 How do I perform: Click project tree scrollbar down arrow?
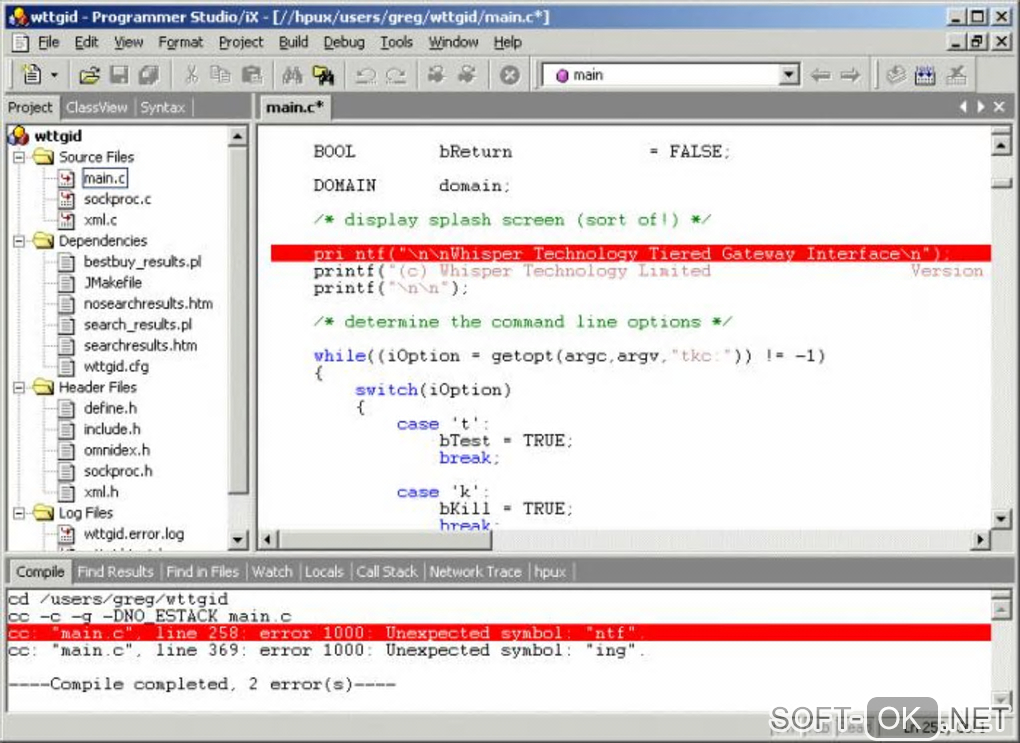237,539
